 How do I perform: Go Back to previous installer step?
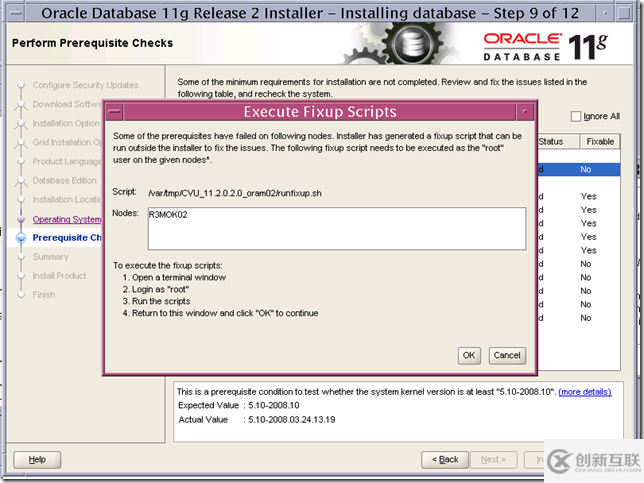click(x=445, y=460)
